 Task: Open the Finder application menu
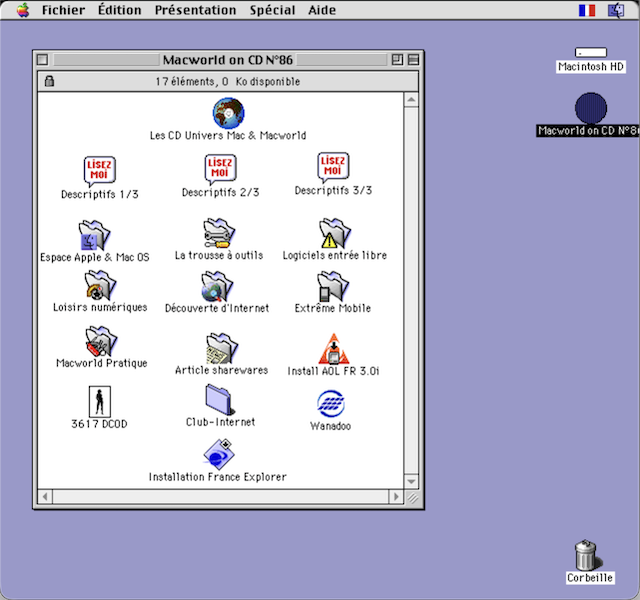[x=616, y=10]
